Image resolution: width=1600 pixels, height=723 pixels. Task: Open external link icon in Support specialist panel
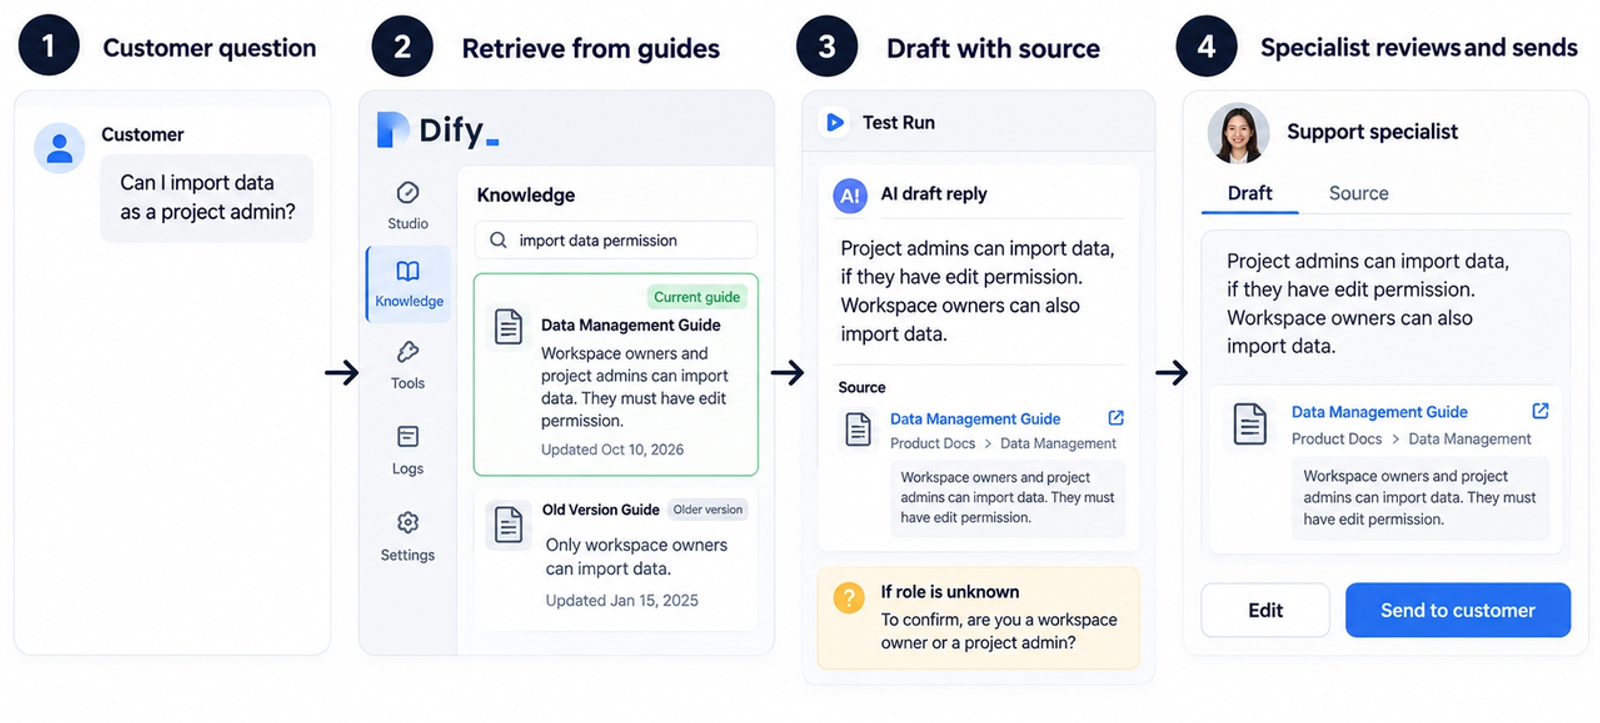pos(1540,411)
